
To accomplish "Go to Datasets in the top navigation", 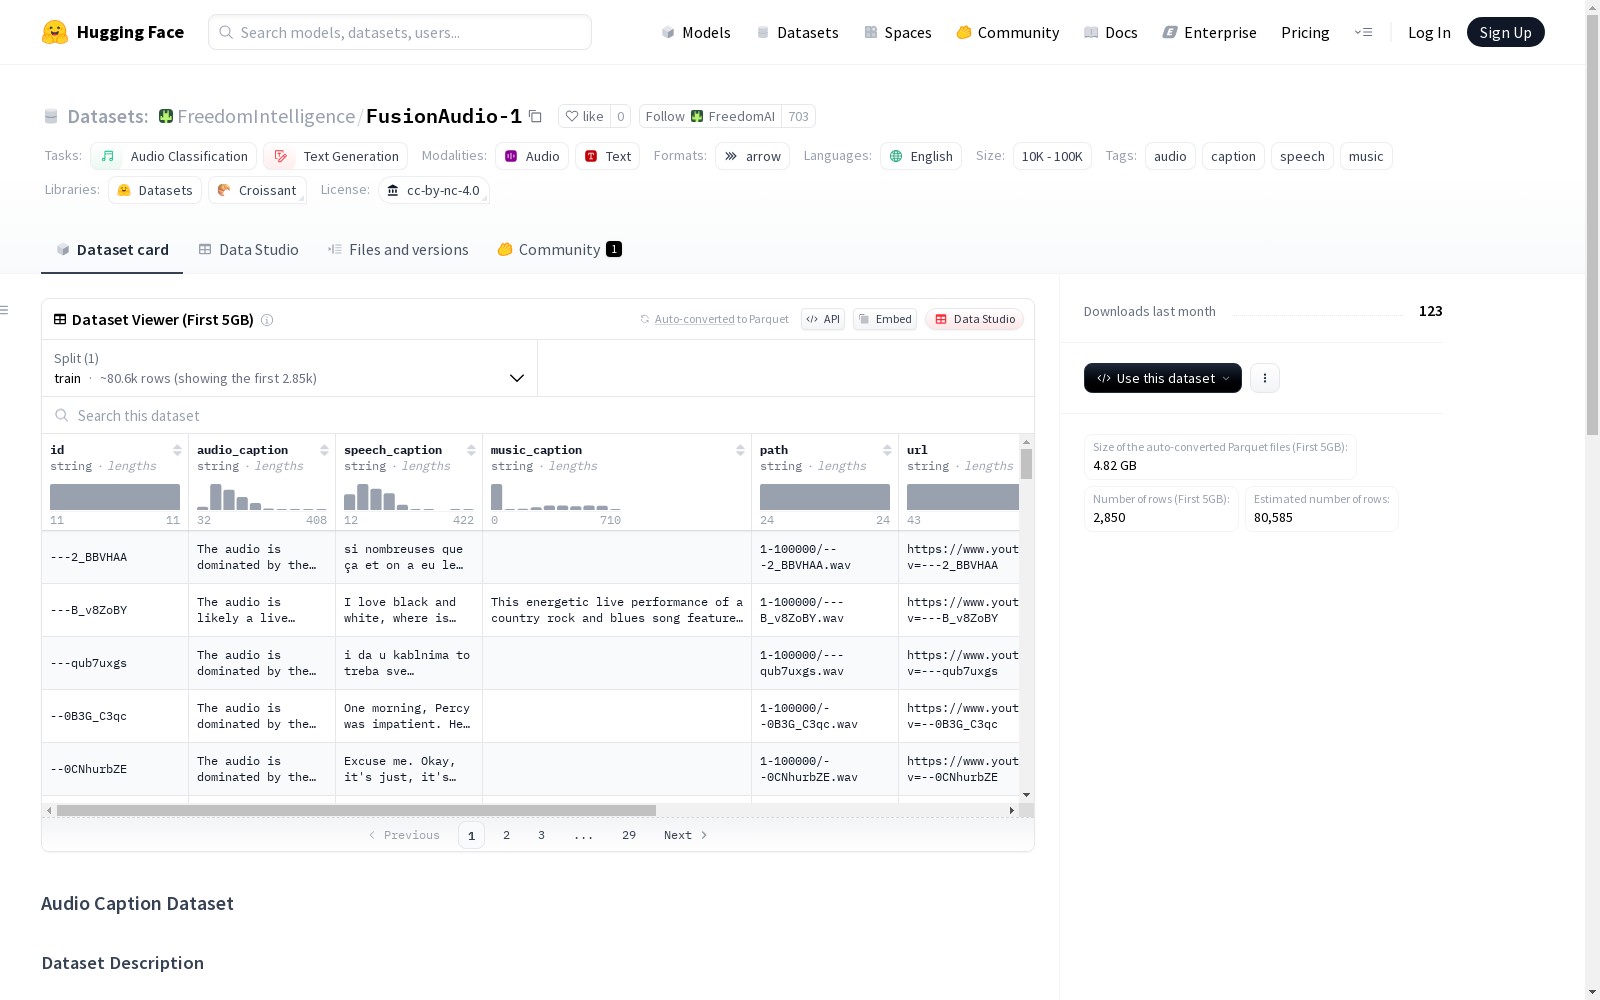I will point(797,32).
